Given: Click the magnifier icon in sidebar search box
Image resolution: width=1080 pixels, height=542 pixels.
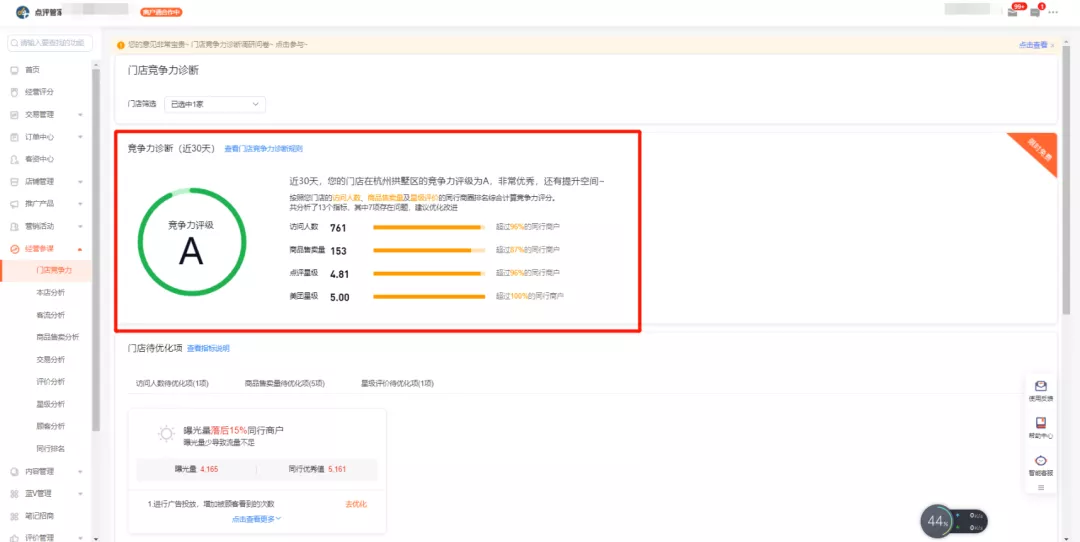Looking at the screenshot, I should click(14, 43).
